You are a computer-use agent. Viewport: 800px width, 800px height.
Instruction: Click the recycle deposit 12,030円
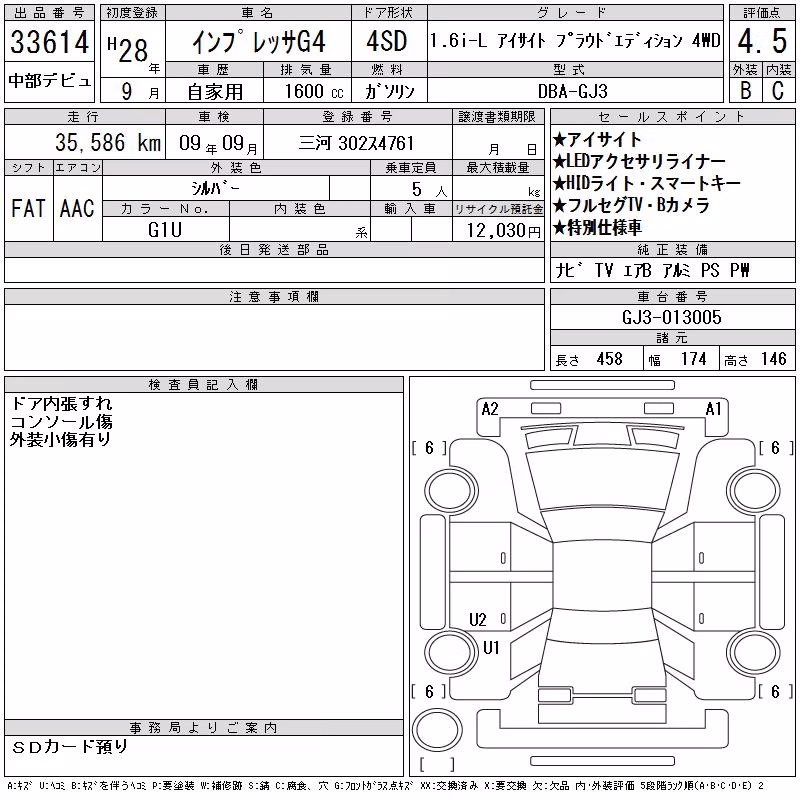tap(503, 231)
